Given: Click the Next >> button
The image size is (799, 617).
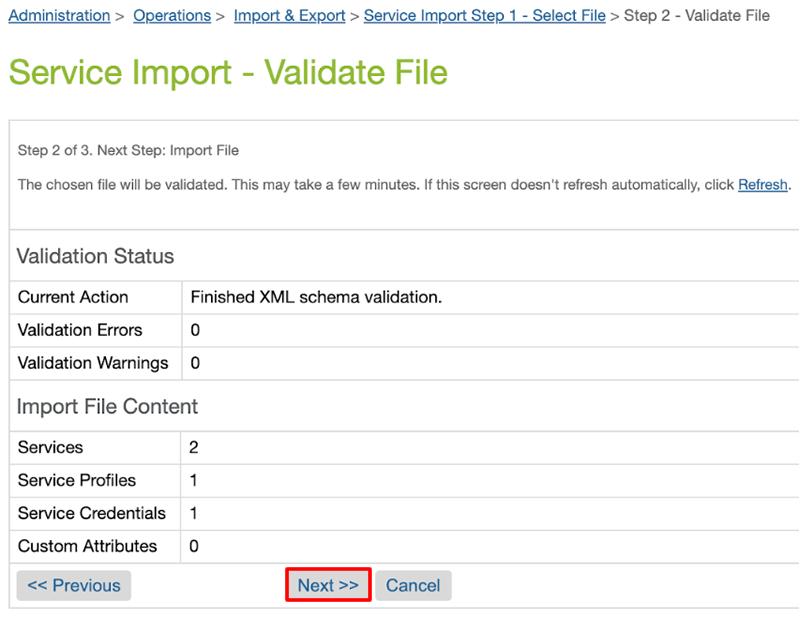Looking at the screenshot, I should click(x=328, y=585).
